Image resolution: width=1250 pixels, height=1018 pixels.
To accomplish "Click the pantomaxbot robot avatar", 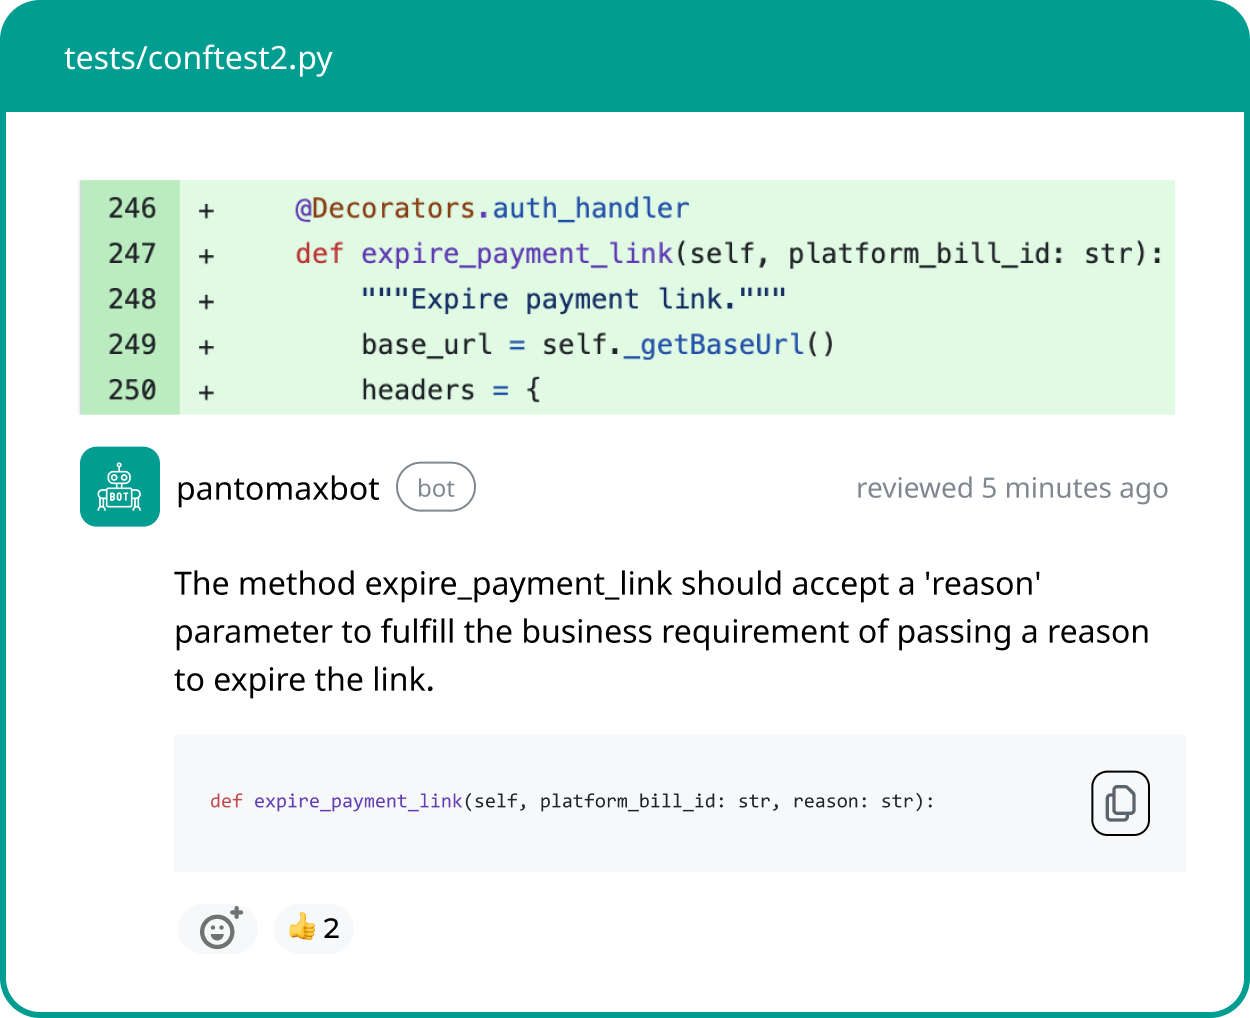I will click(x=120, y=487).
